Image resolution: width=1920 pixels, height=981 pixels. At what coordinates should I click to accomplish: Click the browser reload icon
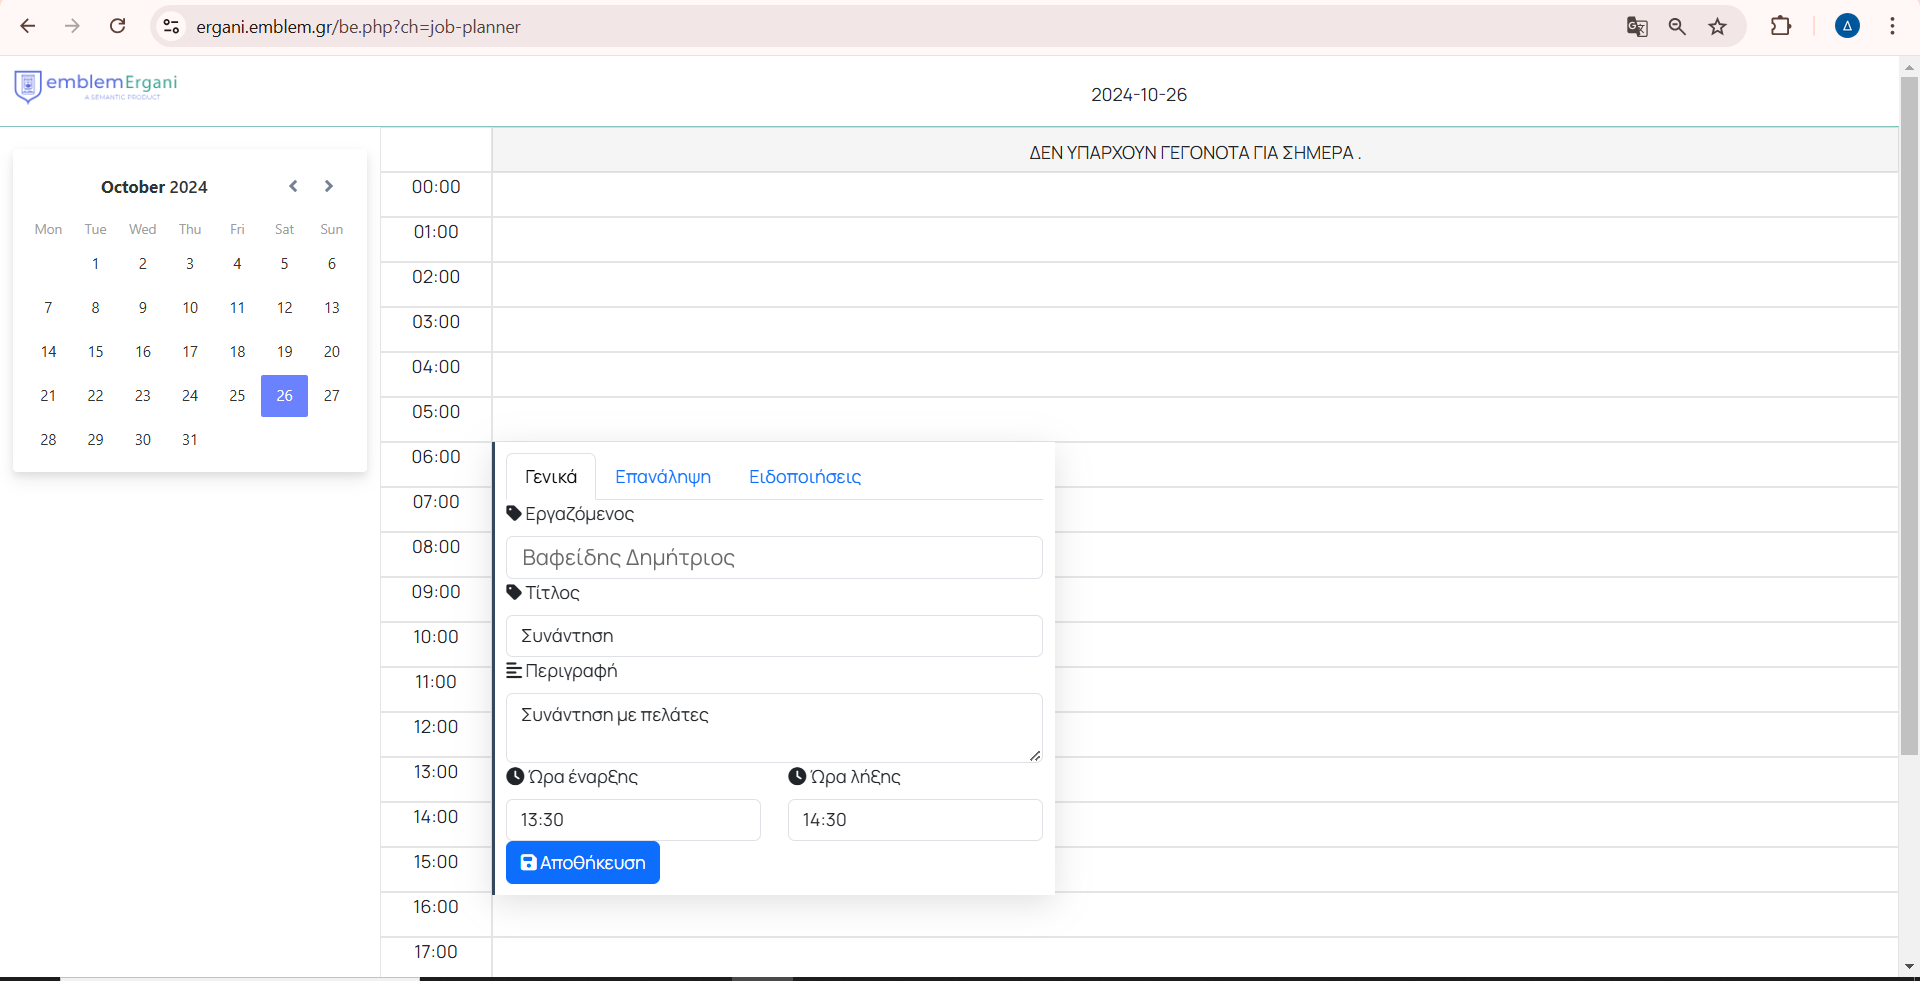click(x=117, y=26)
